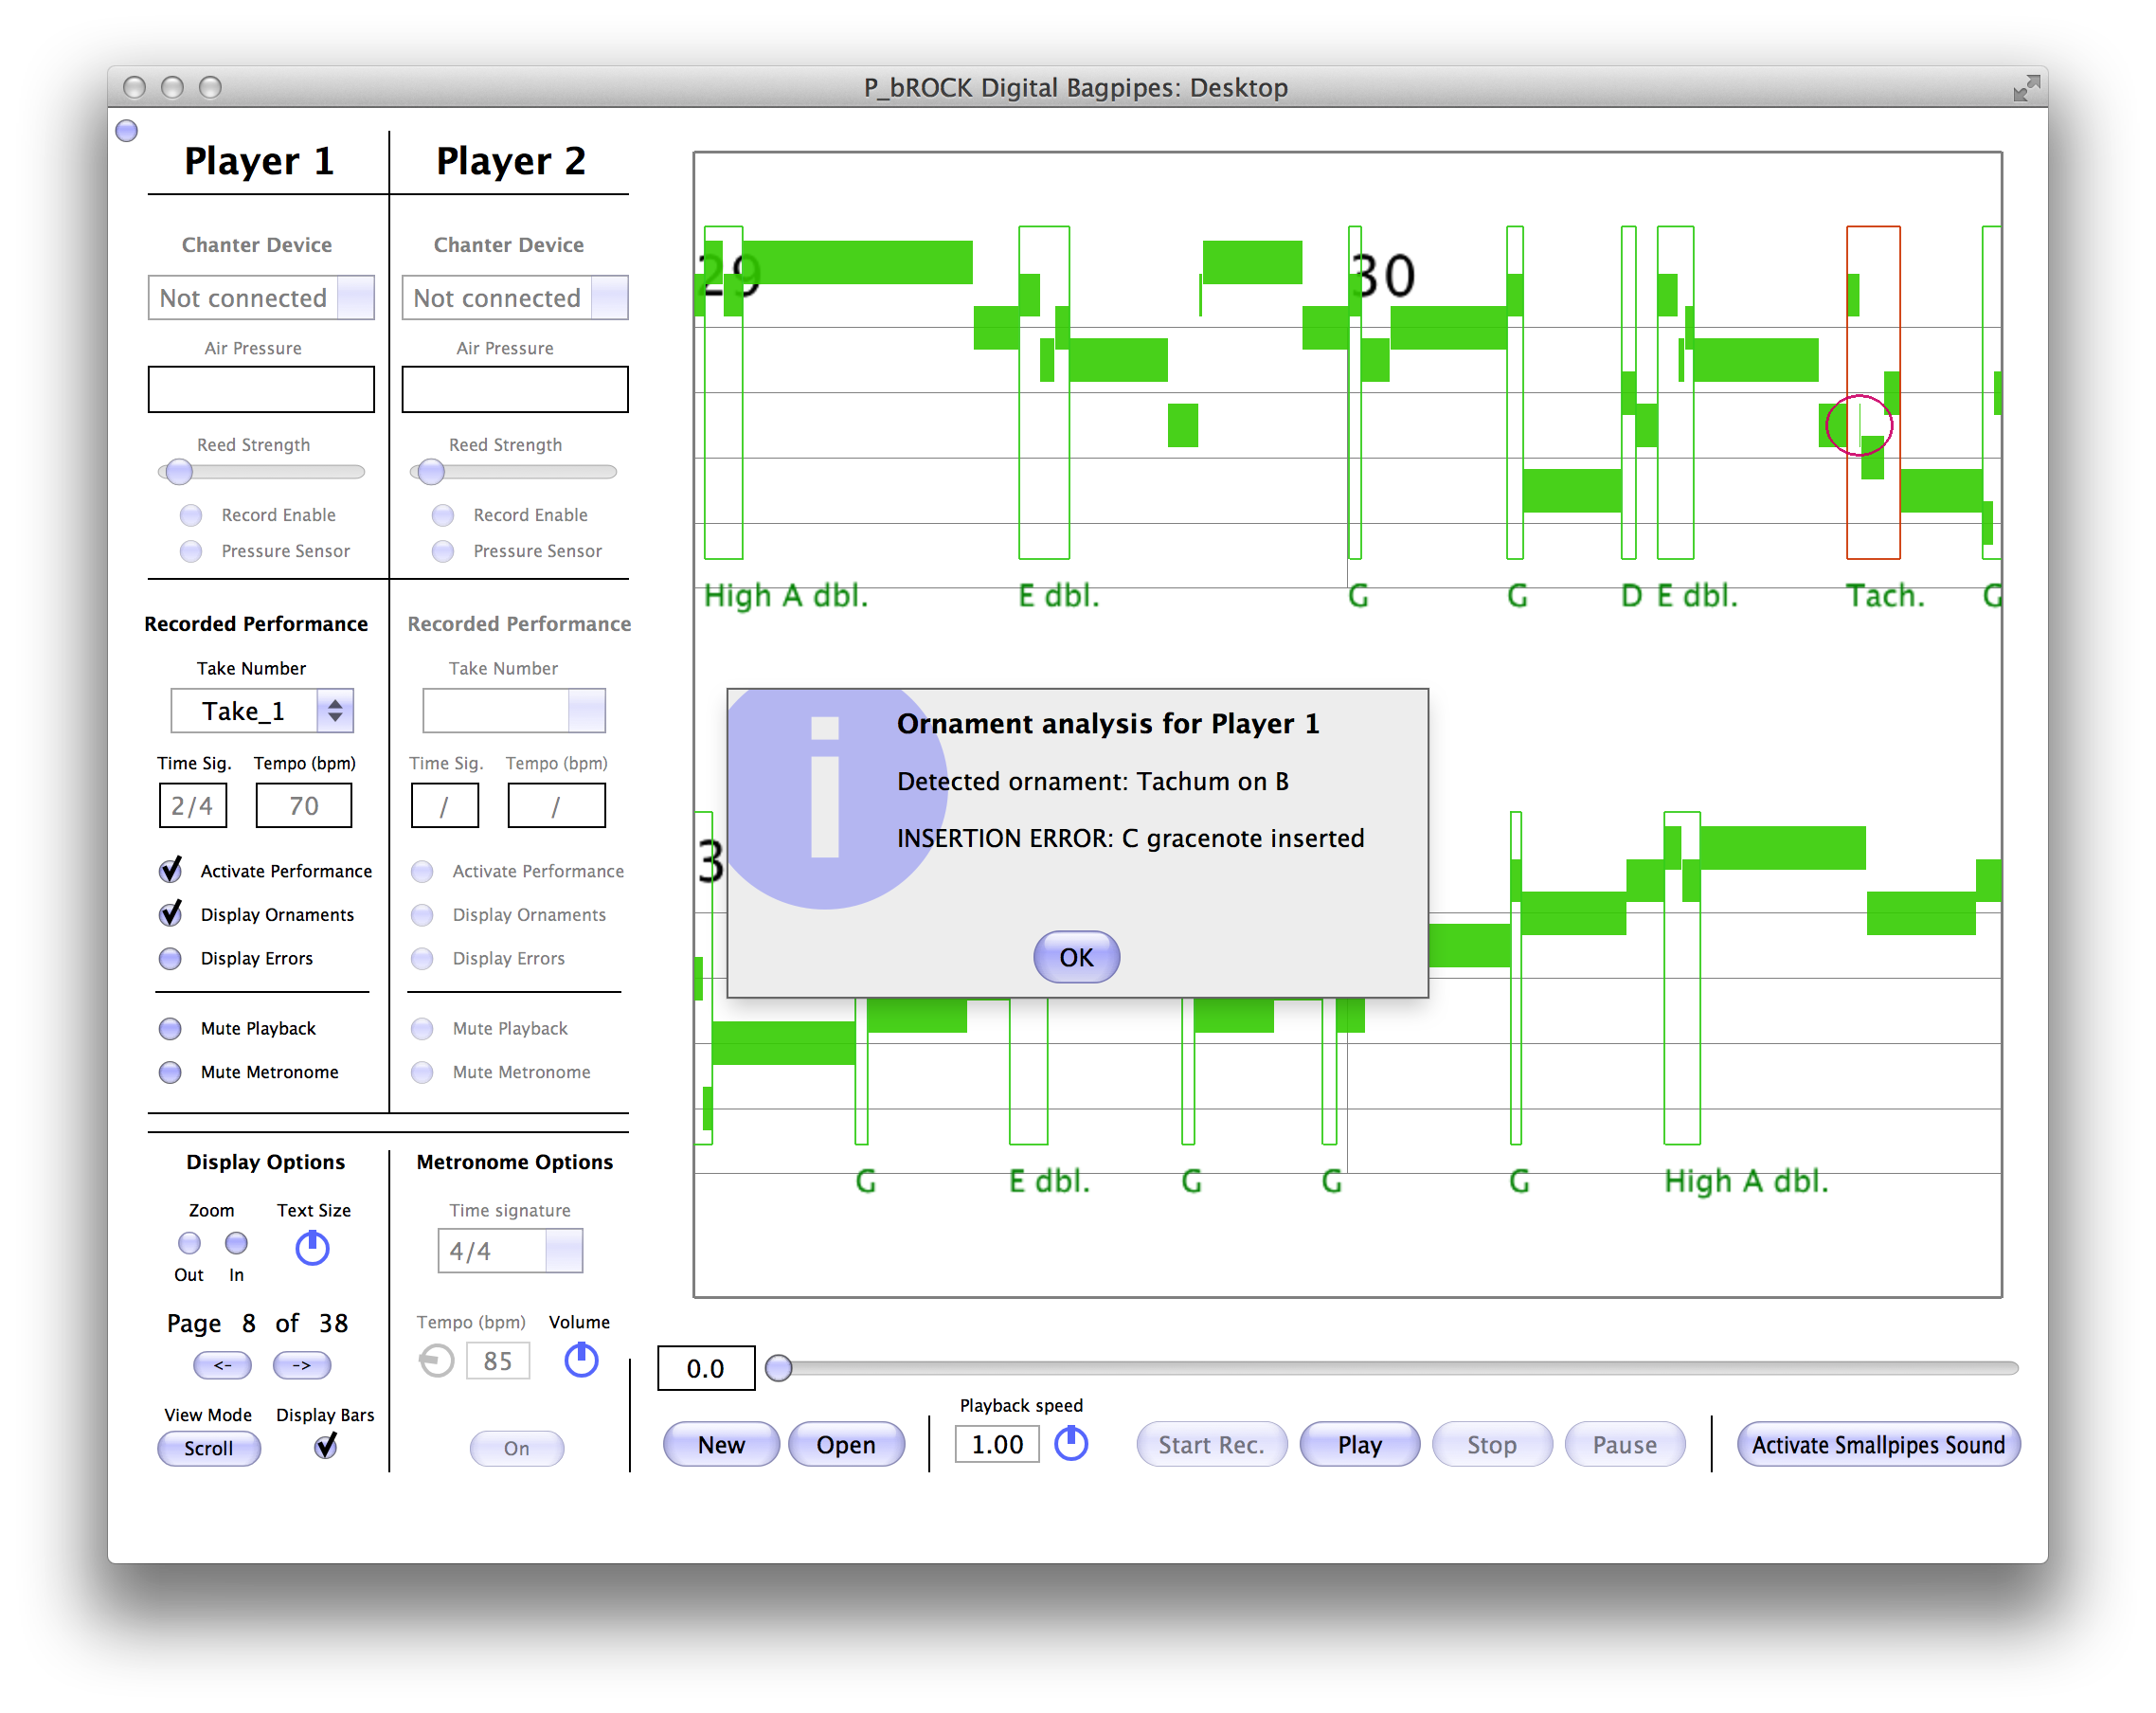This screenshot has width=2156, height=1713.
Task: Click the playback position slider handle
Action: 779,1368
